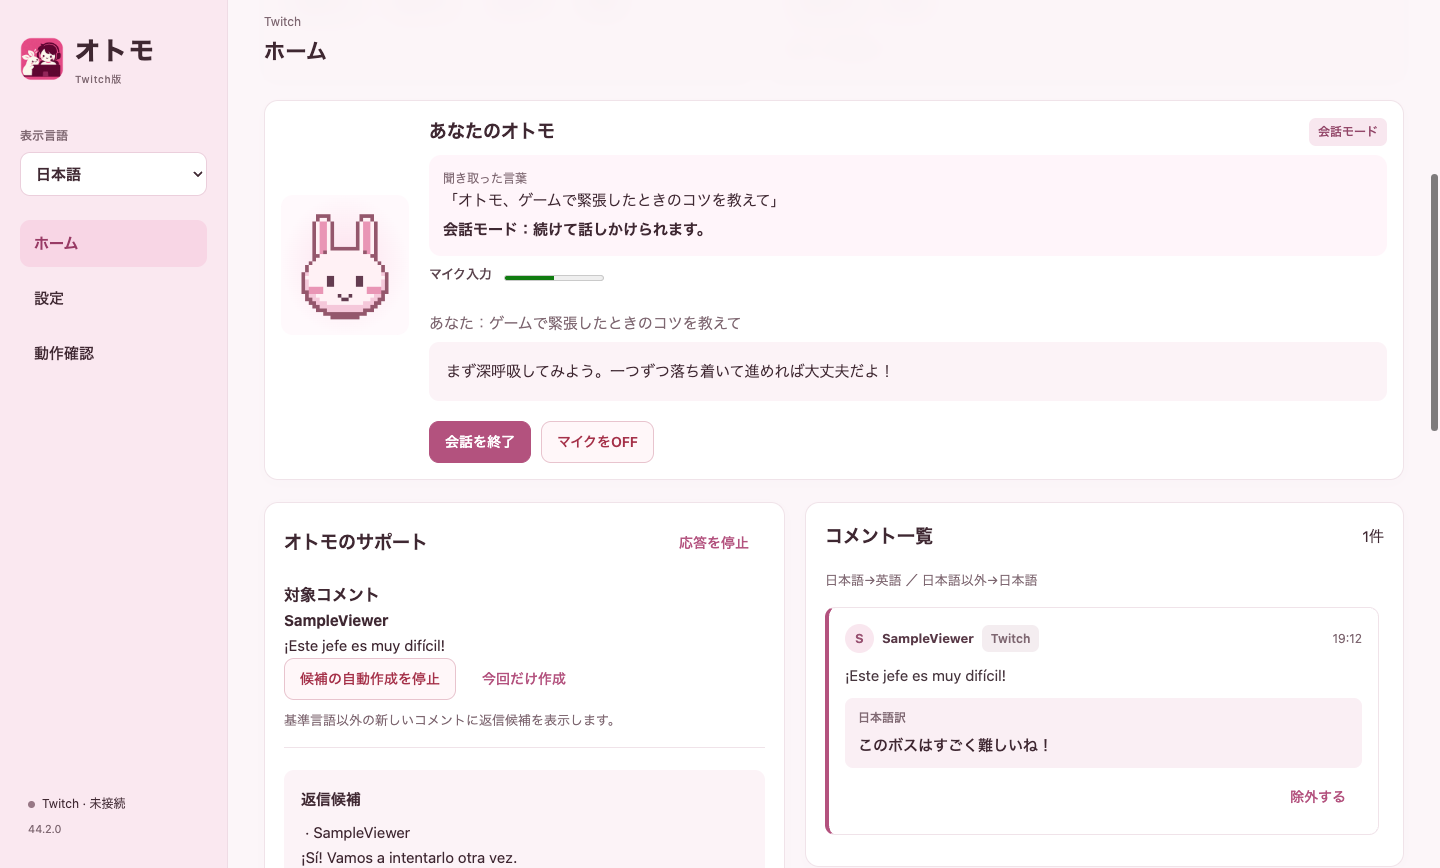Click the Twitch tag on SampleViewer's comment
1440x868 pixels.
pyautogui.click(x=1011, y=639)
